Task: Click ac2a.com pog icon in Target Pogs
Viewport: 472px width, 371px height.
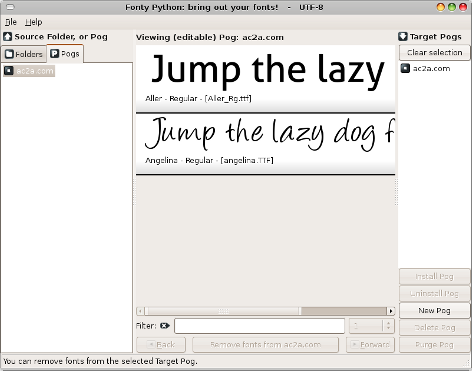Action: pyautogui.click(x=405, y=68)
